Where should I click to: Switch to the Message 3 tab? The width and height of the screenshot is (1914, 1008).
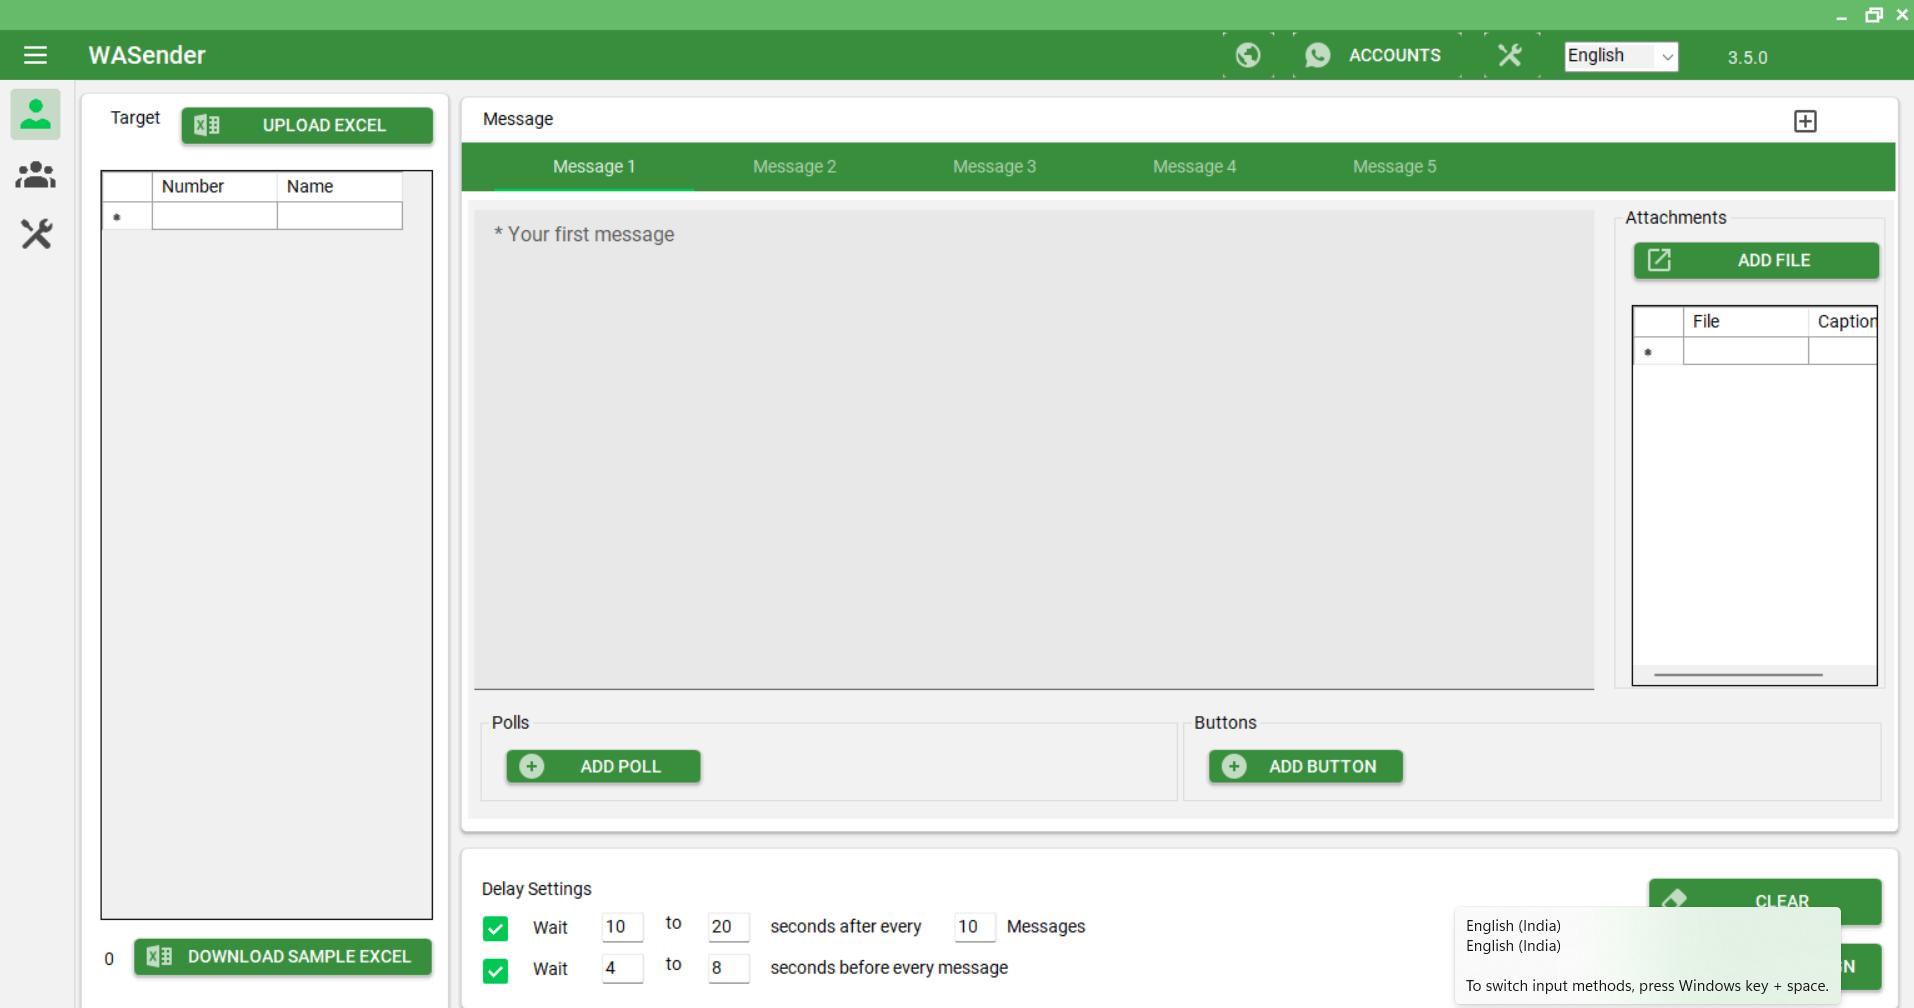pyautogui.click(x=994, y=167)
